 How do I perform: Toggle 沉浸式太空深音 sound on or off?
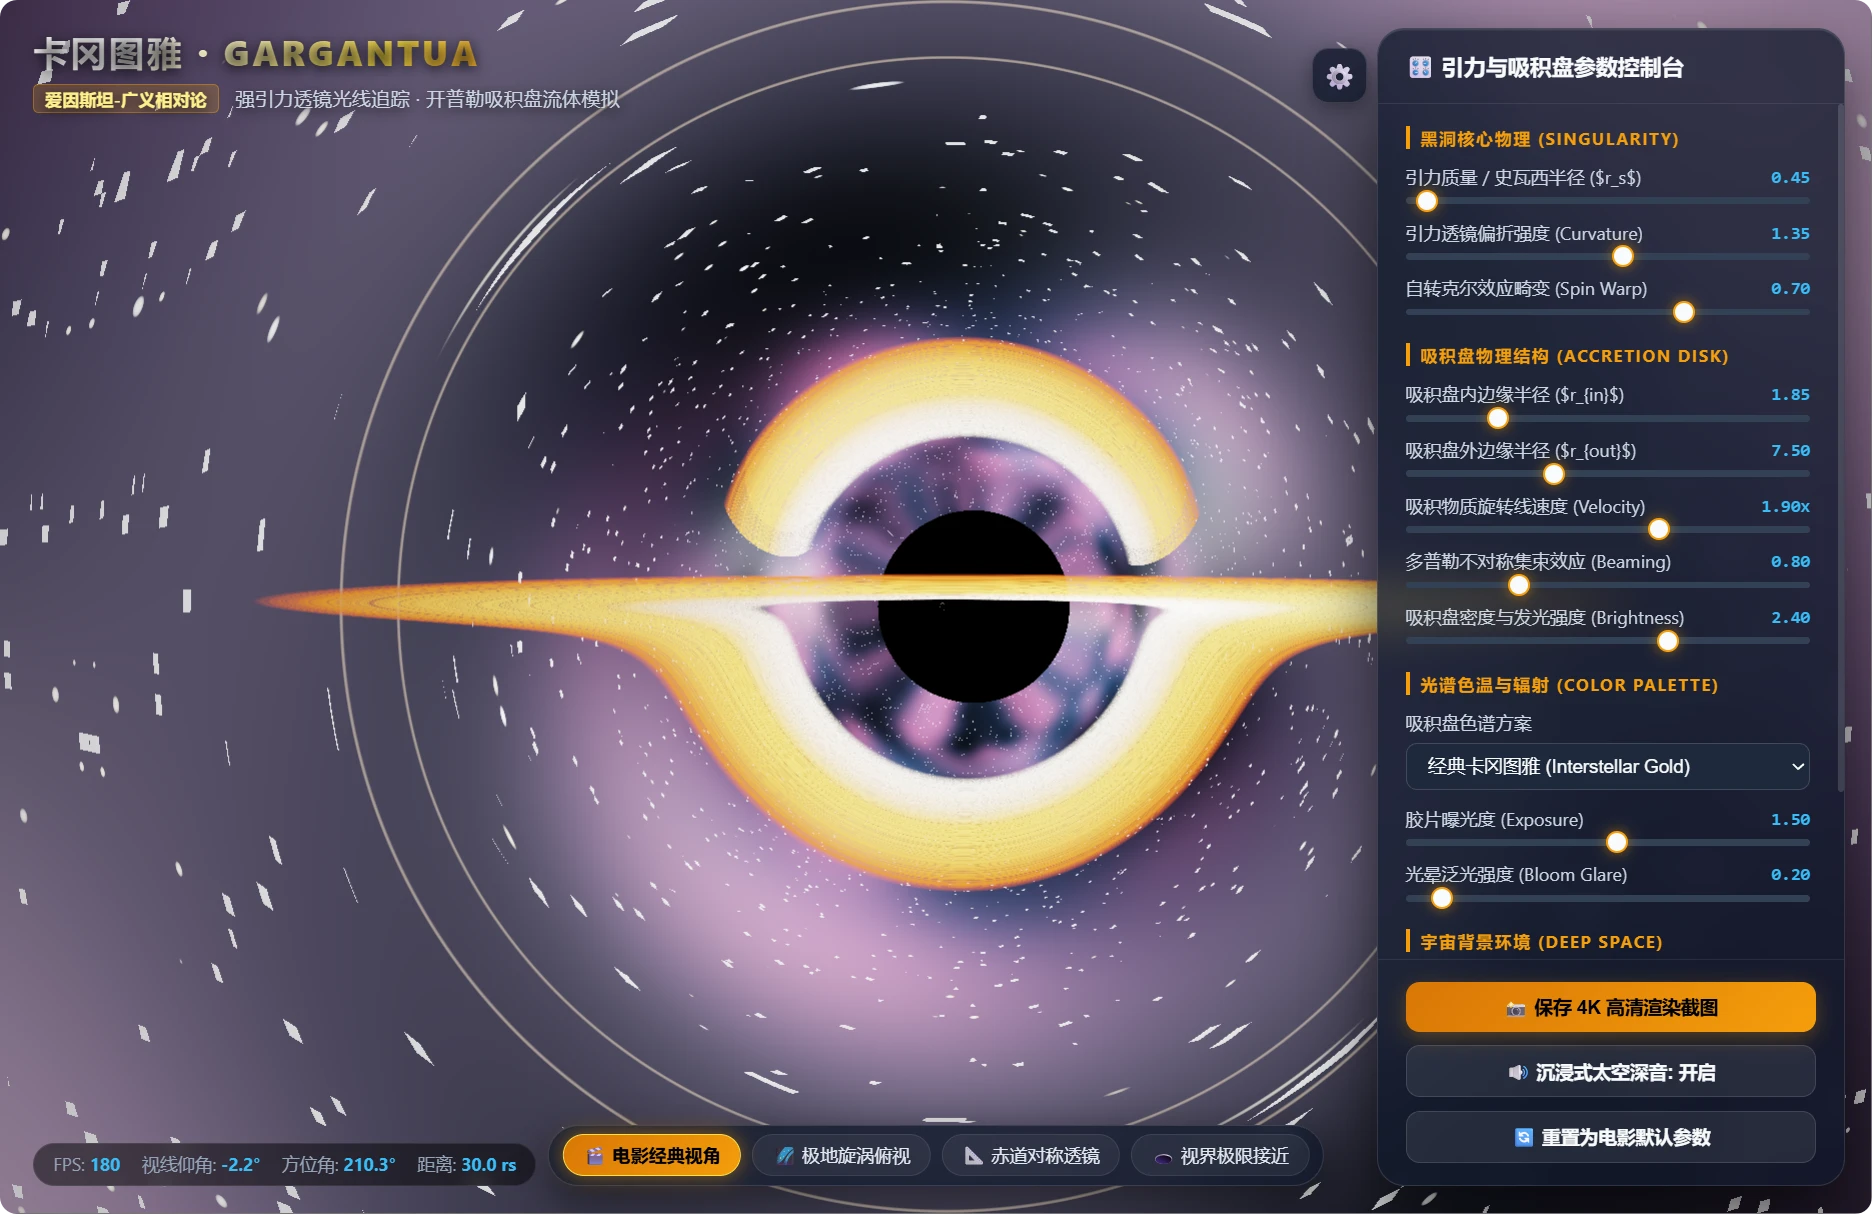pyautogui.click(x=1610, y=1072)
